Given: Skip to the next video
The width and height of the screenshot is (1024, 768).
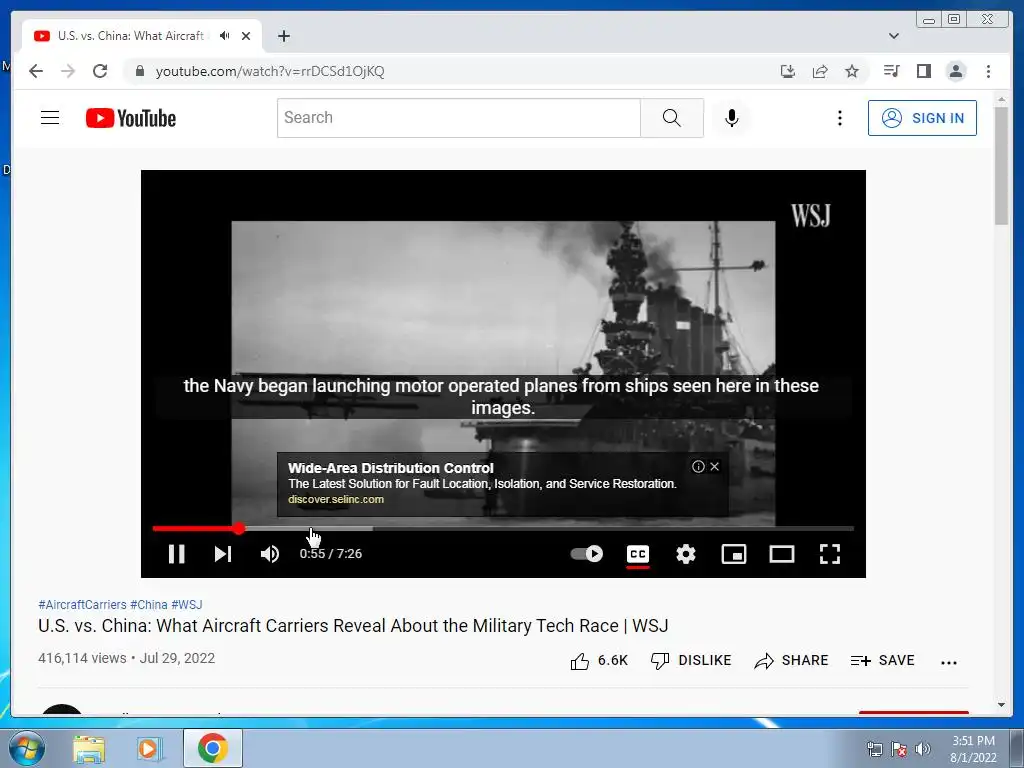Looking at the screenshot, I should tap(223, 554).
